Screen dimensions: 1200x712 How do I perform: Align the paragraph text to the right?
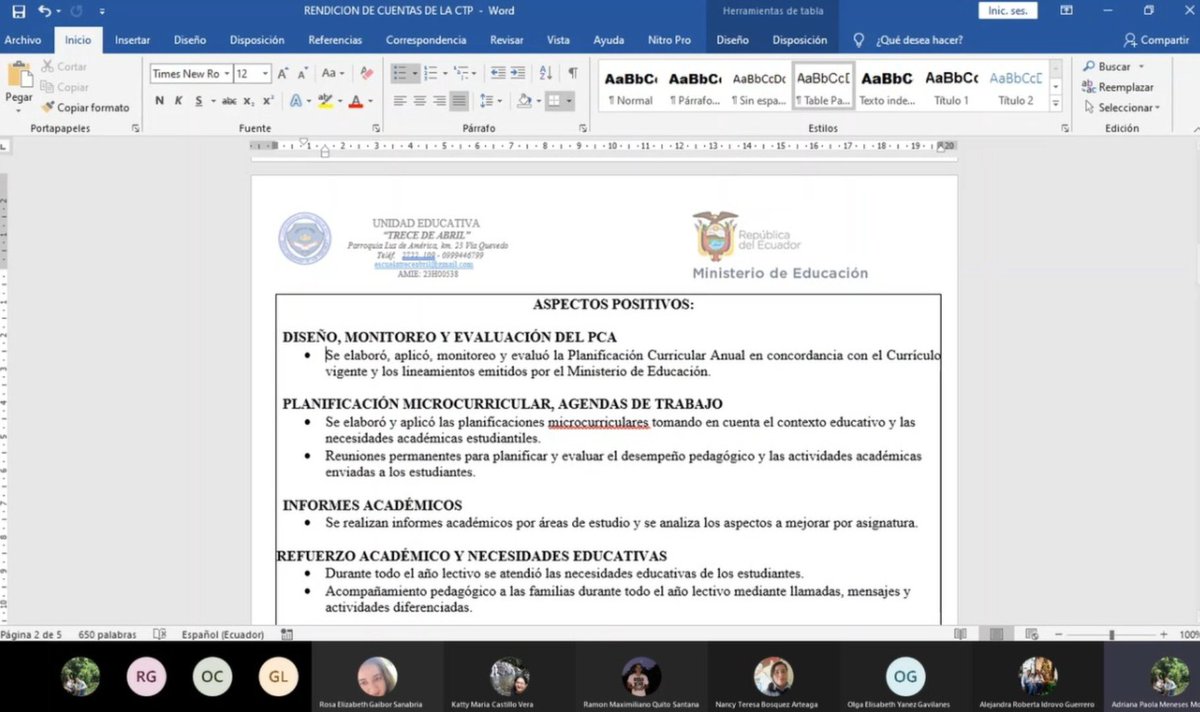coord(439,101)
